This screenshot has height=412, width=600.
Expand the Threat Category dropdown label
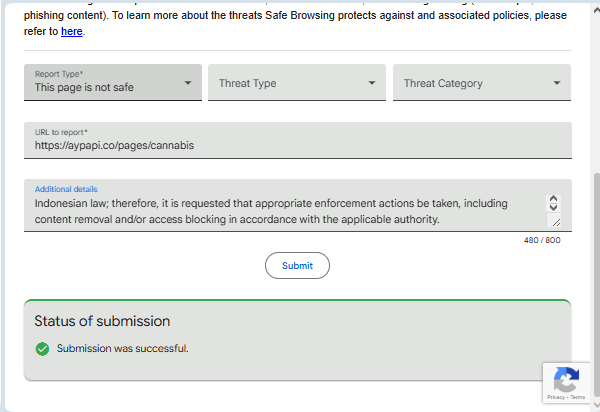(443, 83)
